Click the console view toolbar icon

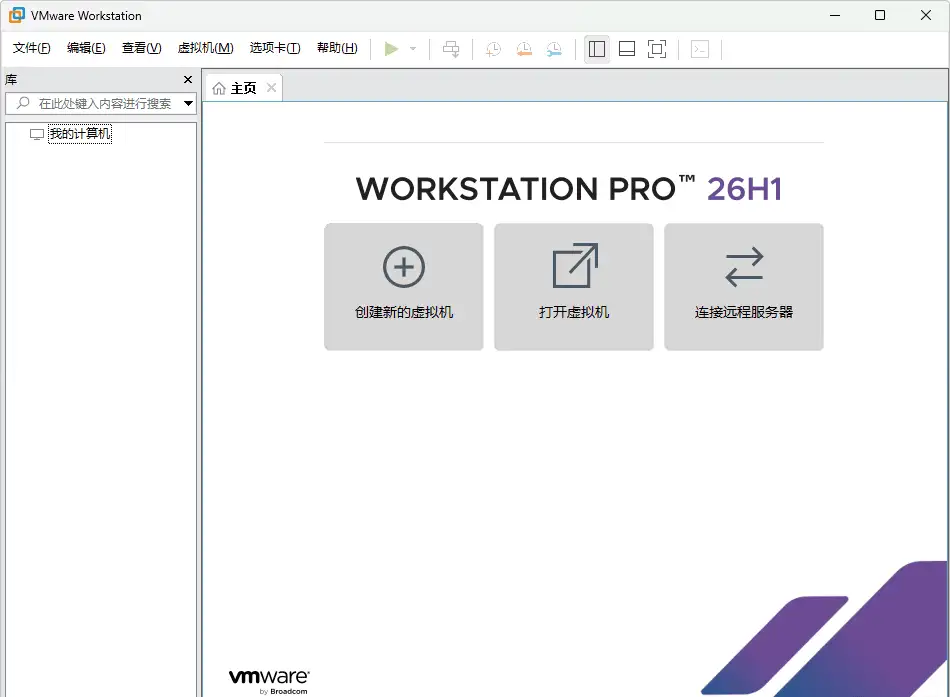tap(700, 49)
